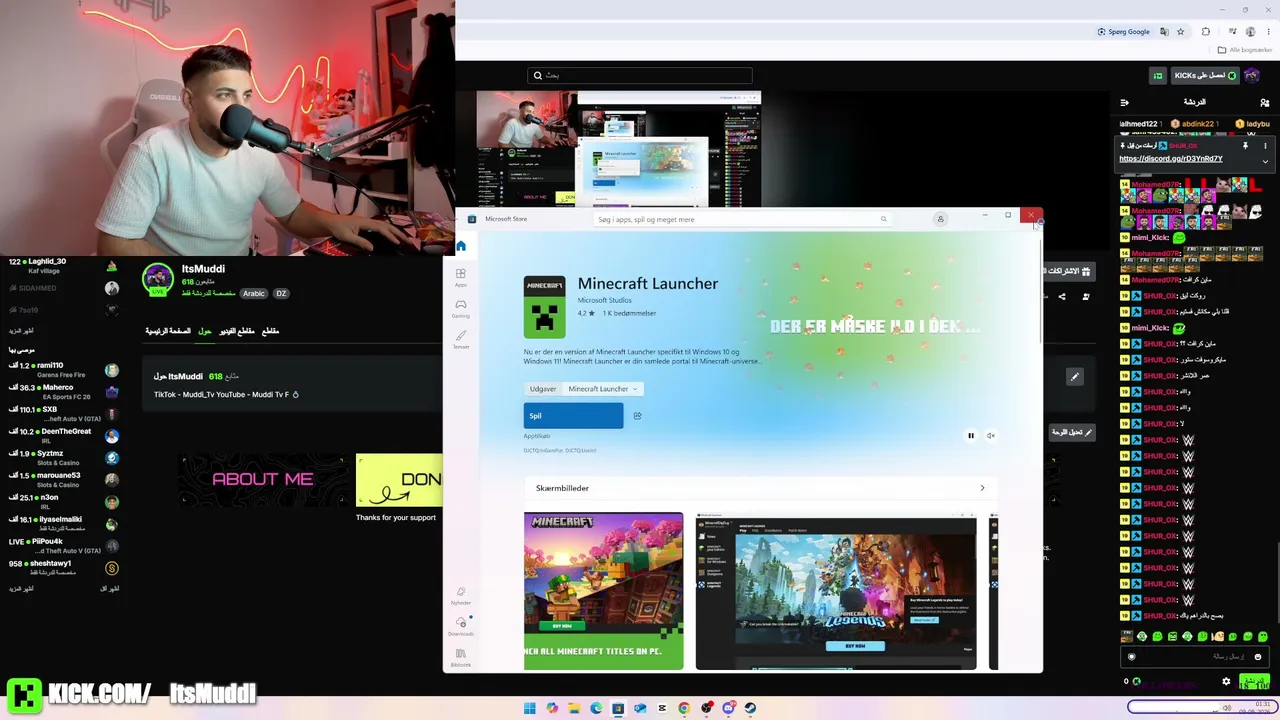The height and width of the screenshot is (720, 1280).
Task: Open Laghlid_30 channel in Kick sidebar
Action: 63,266
